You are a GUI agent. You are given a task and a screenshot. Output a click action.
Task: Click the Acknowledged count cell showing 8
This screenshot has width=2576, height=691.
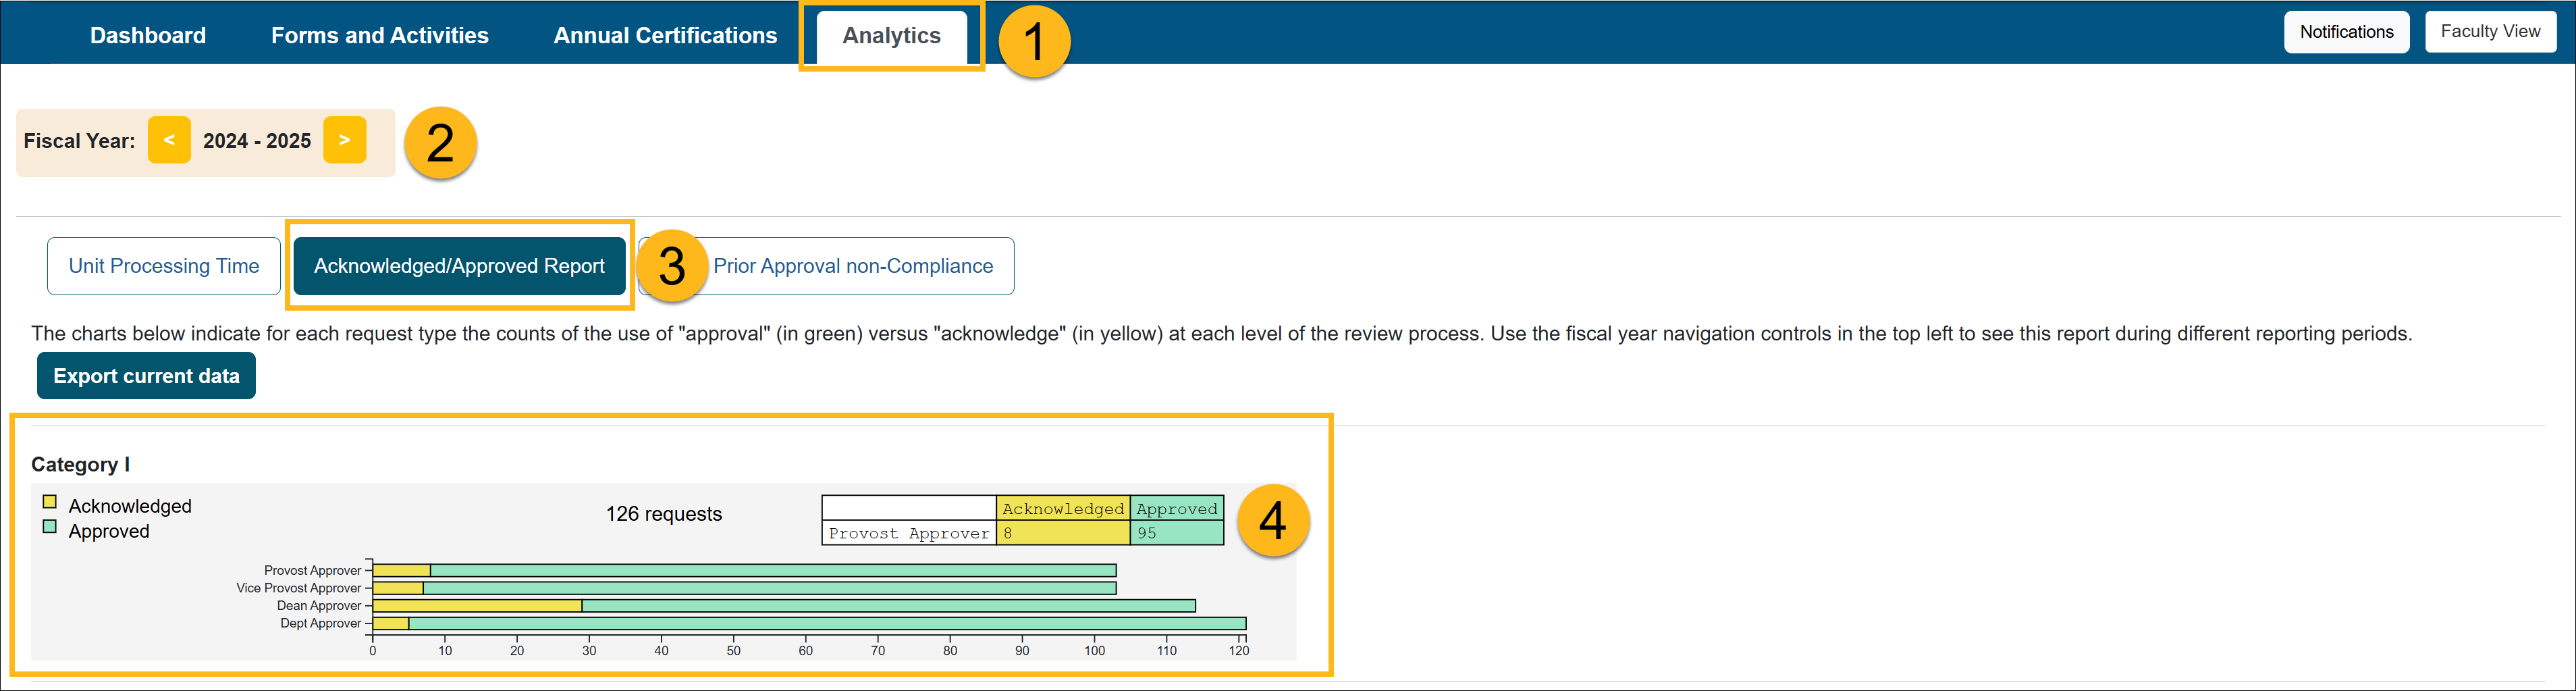click(1062, 533)
